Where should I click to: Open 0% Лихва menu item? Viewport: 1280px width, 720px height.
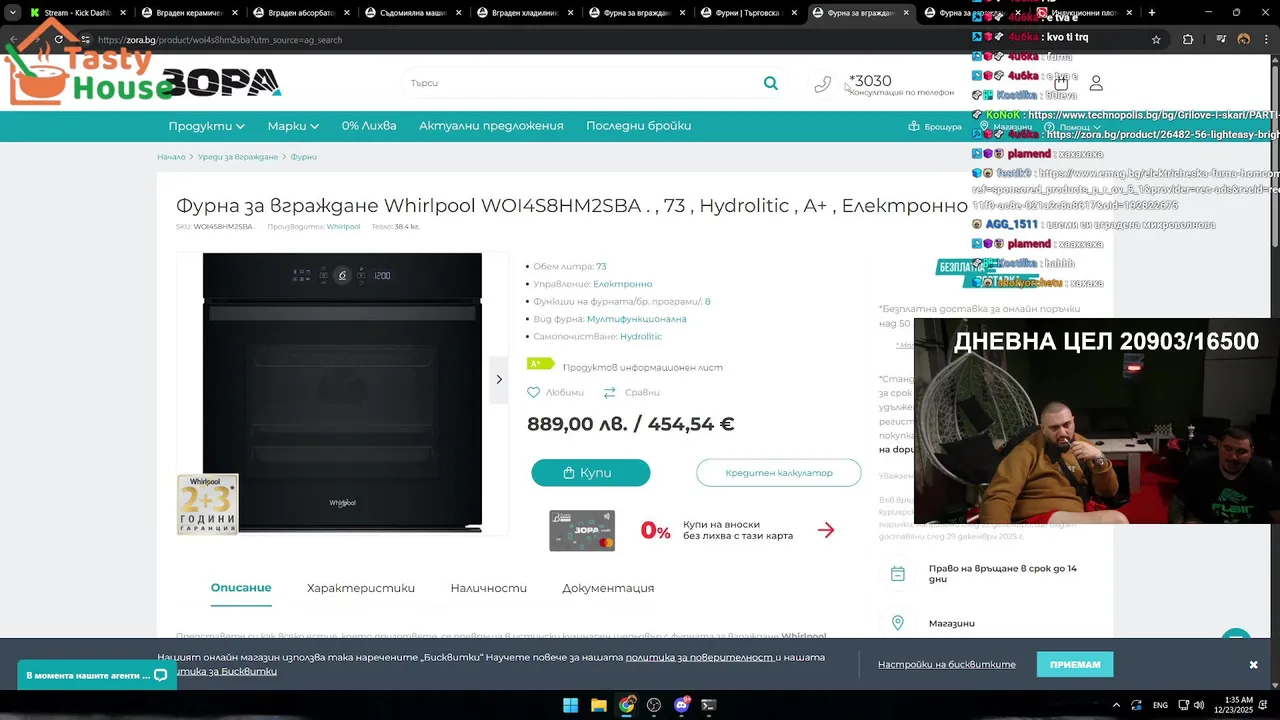pyautogui.click(x=369, y=126)
